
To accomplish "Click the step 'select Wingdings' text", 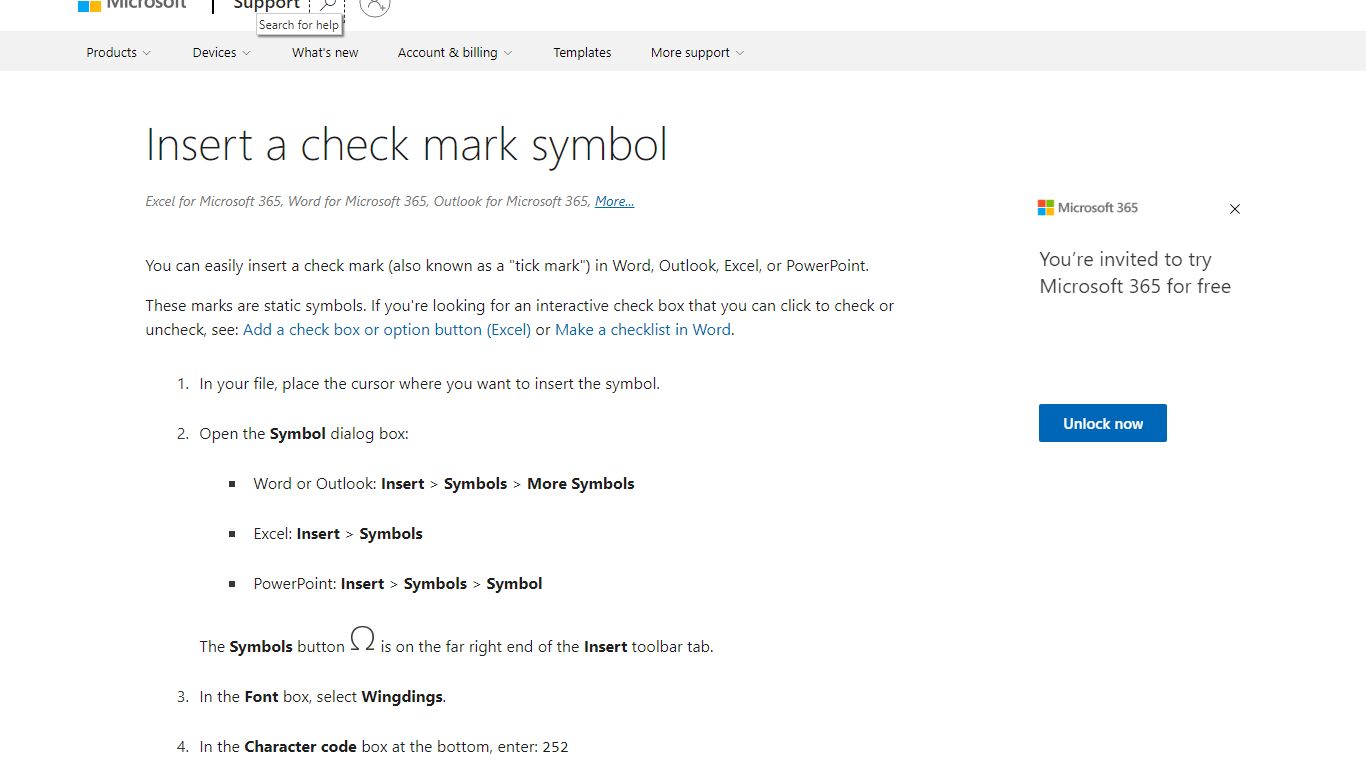I will click(322, 697).
